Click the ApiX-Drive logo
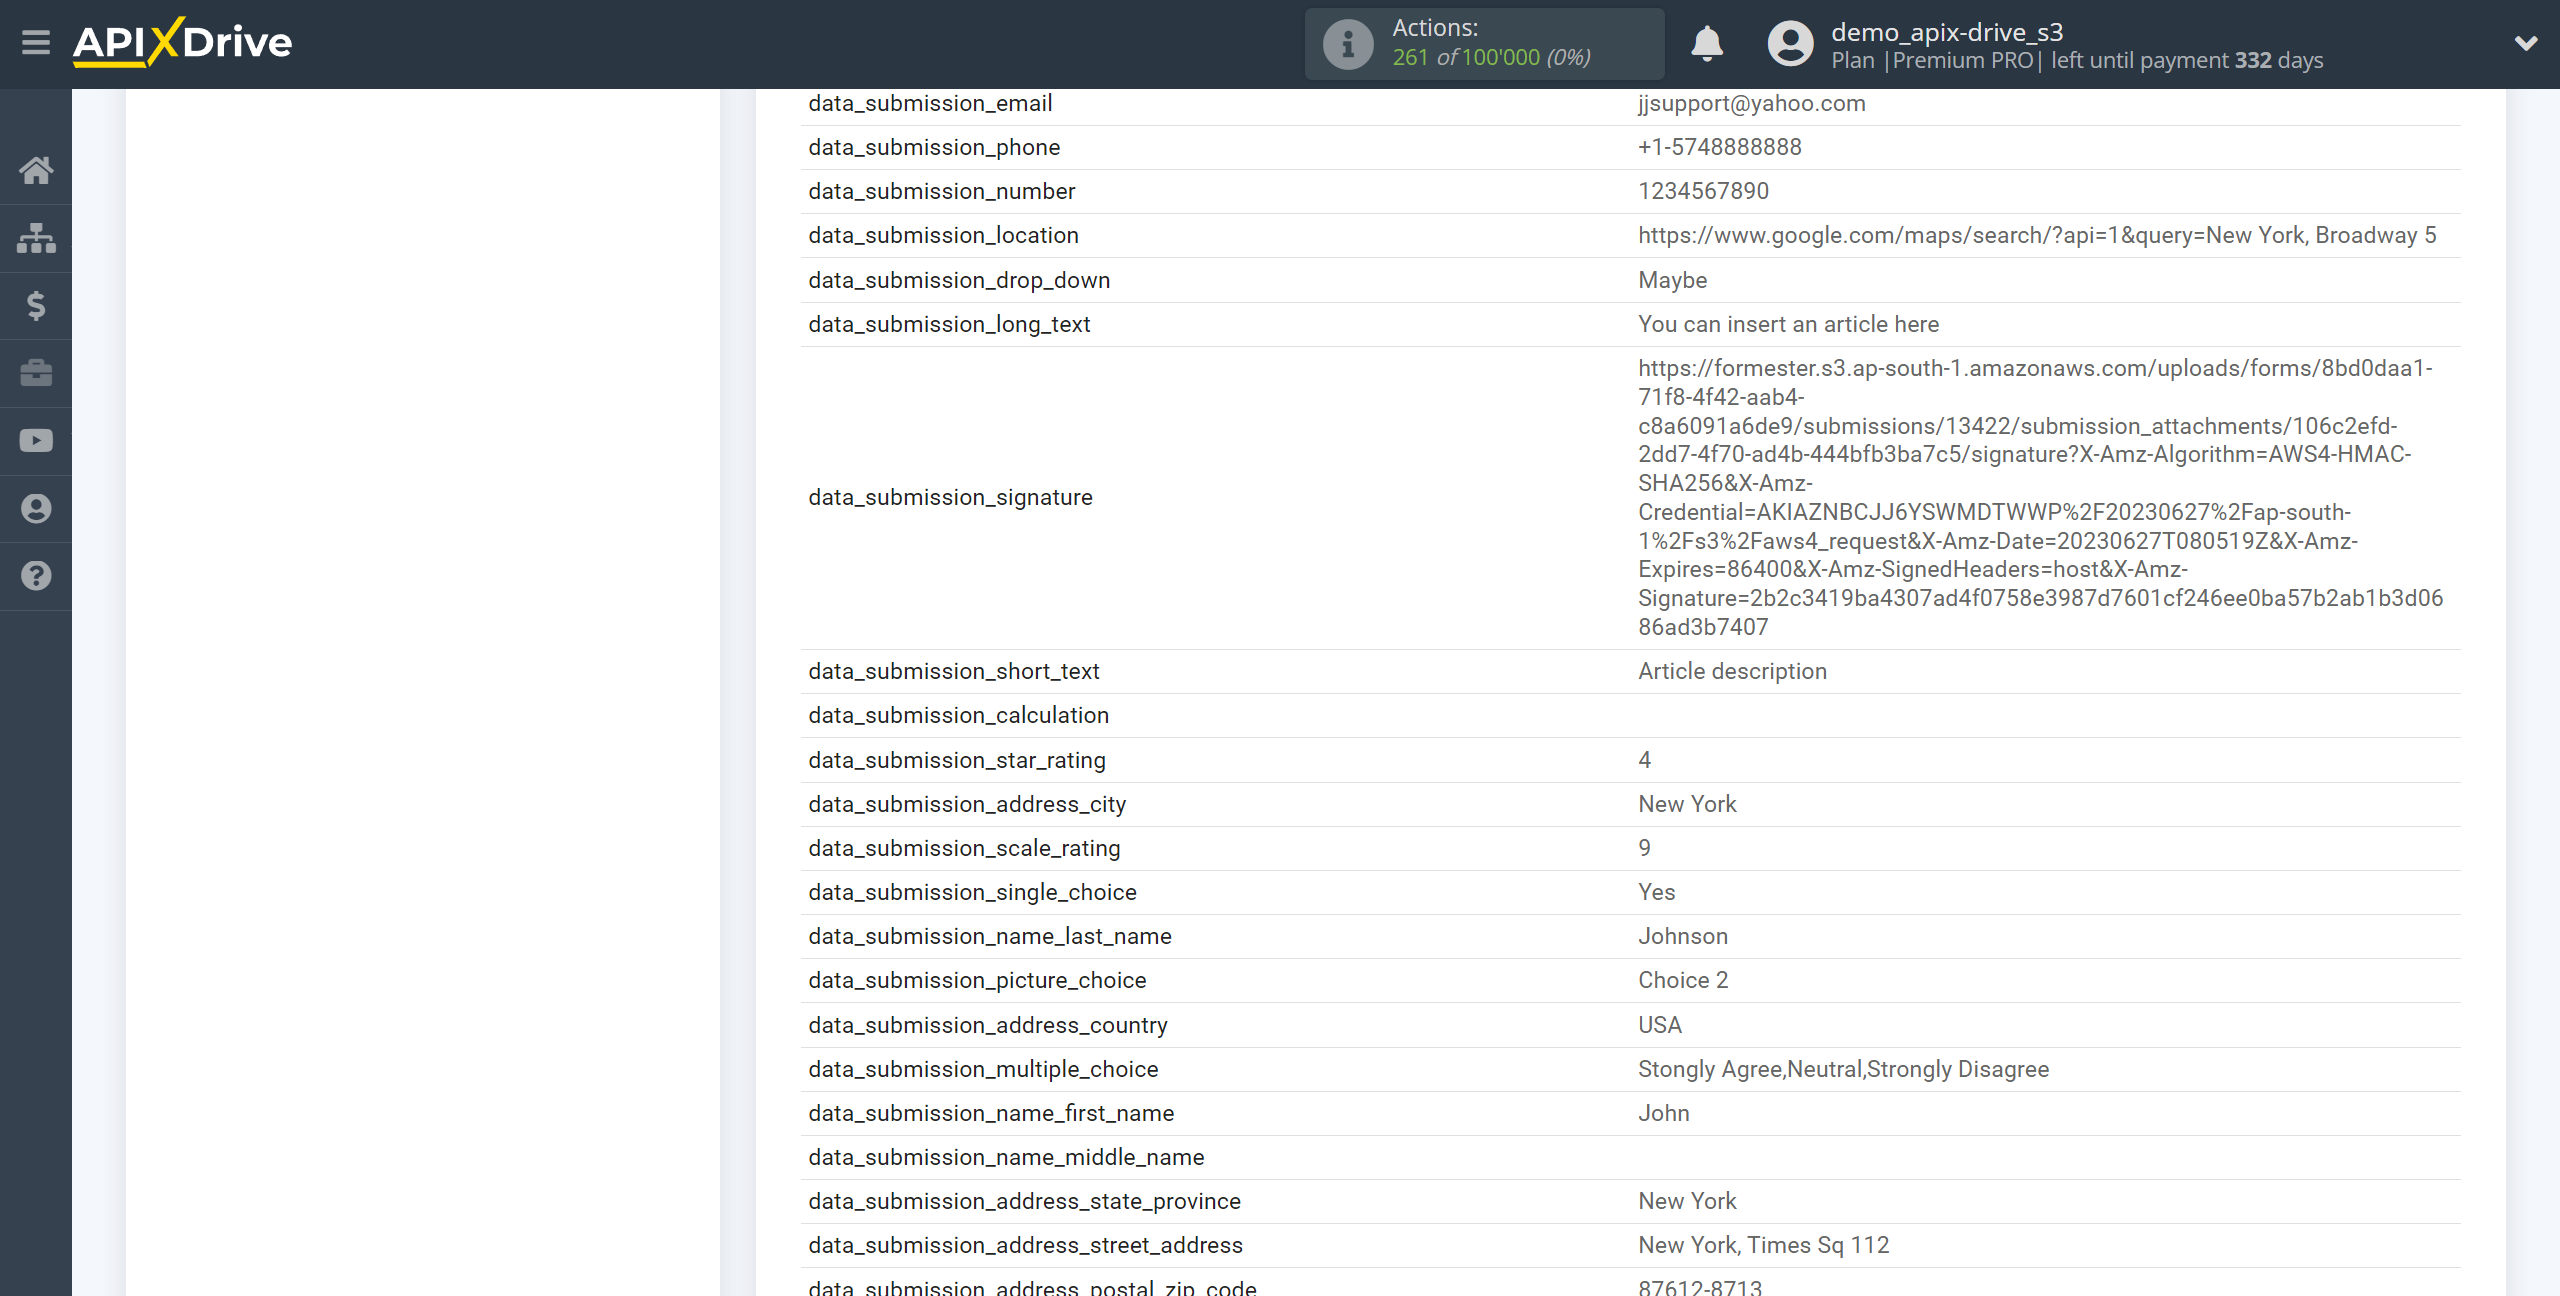The height and width of the screenshot is (1296, 2560). (183, 42)
